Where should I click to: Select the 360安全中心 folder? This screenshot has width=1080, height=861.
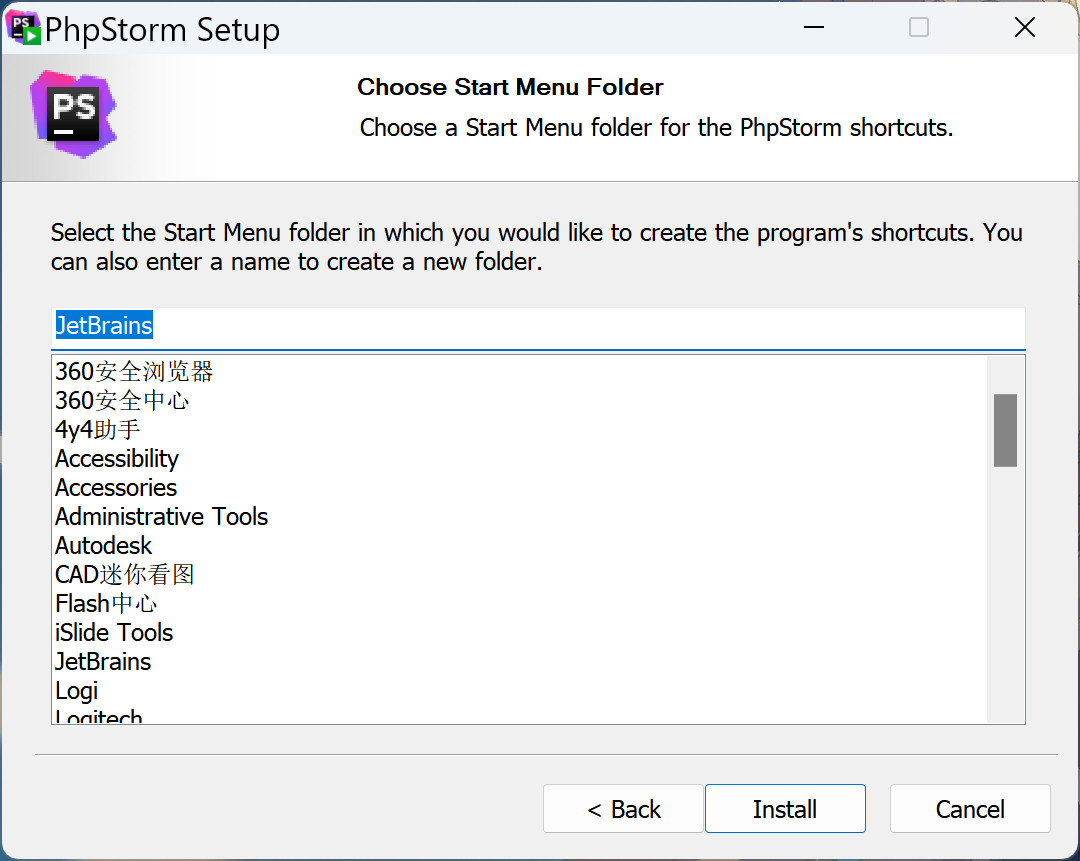122,401
